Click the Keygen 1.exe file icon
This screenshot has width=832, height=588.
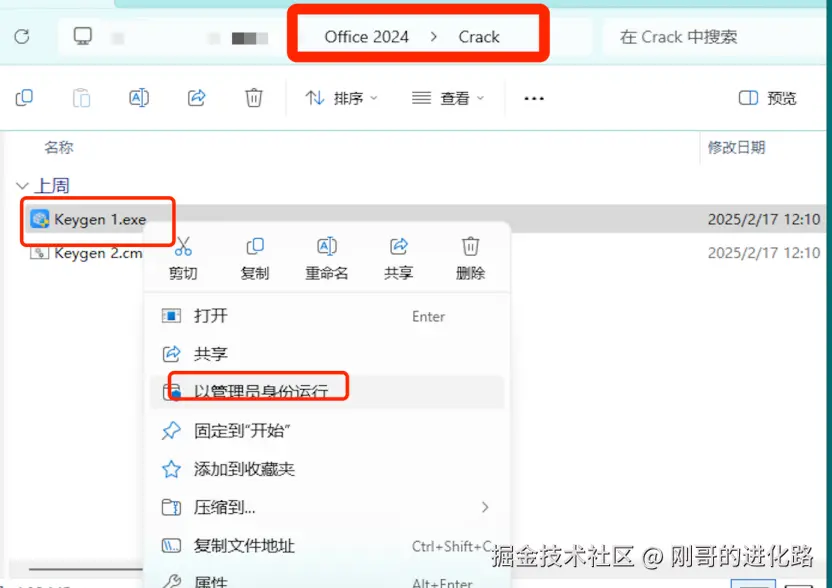(x=40, y=219)
